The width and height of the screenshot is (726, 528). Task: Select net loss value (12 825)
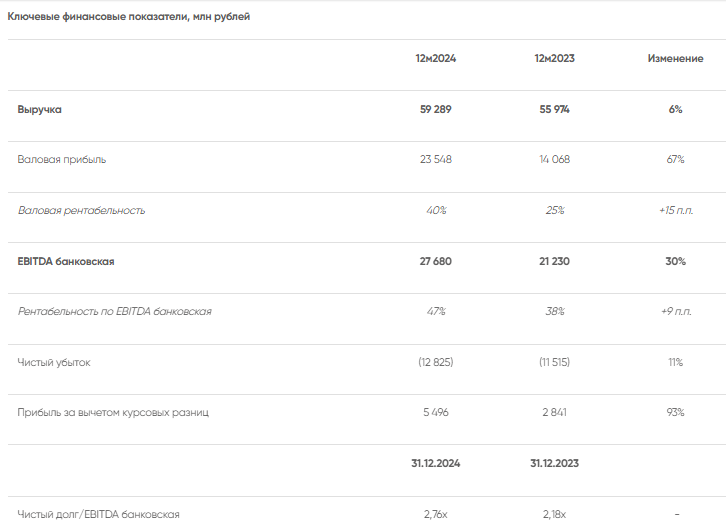(x=435, y=362)
